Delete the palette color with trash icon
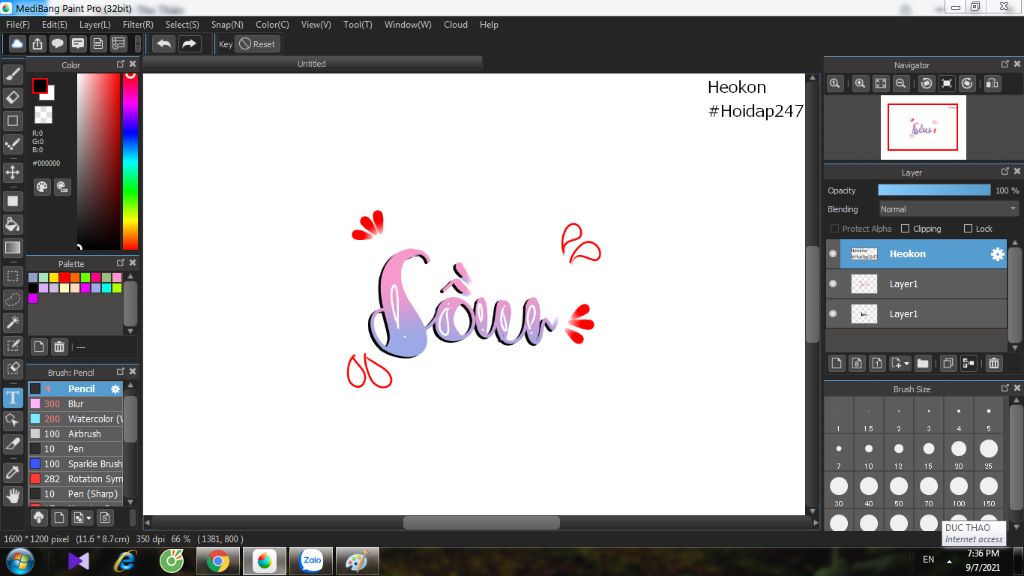The width and height of the screenshot is (1024, 576). click(59, 347)
